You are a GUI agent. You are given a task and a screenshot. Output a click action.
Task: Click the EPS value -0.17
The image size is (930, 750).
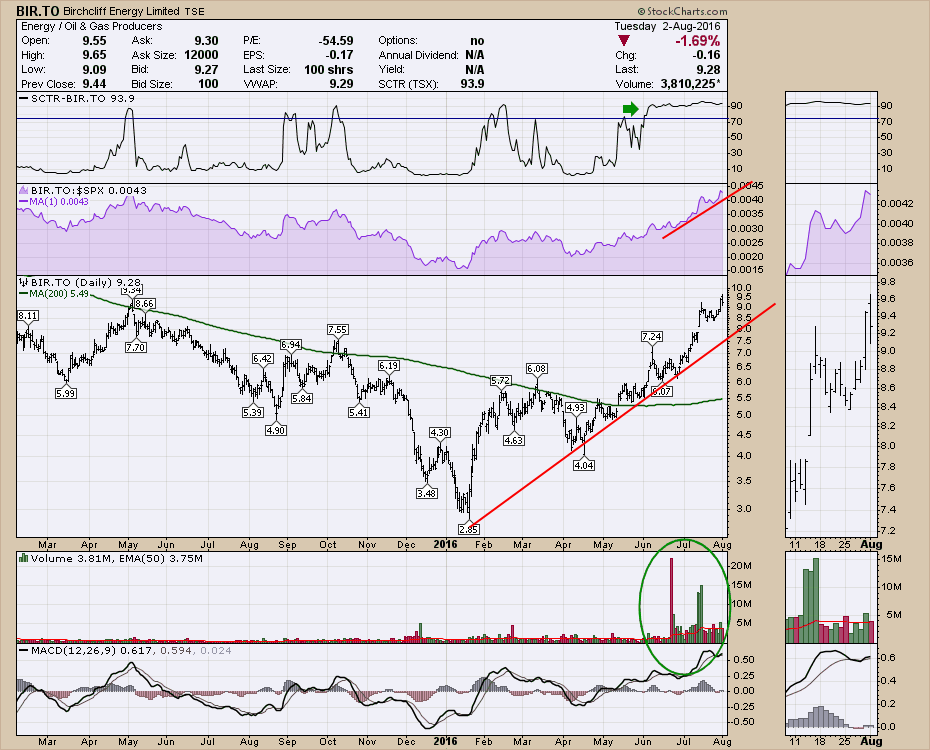click(340, 55)
